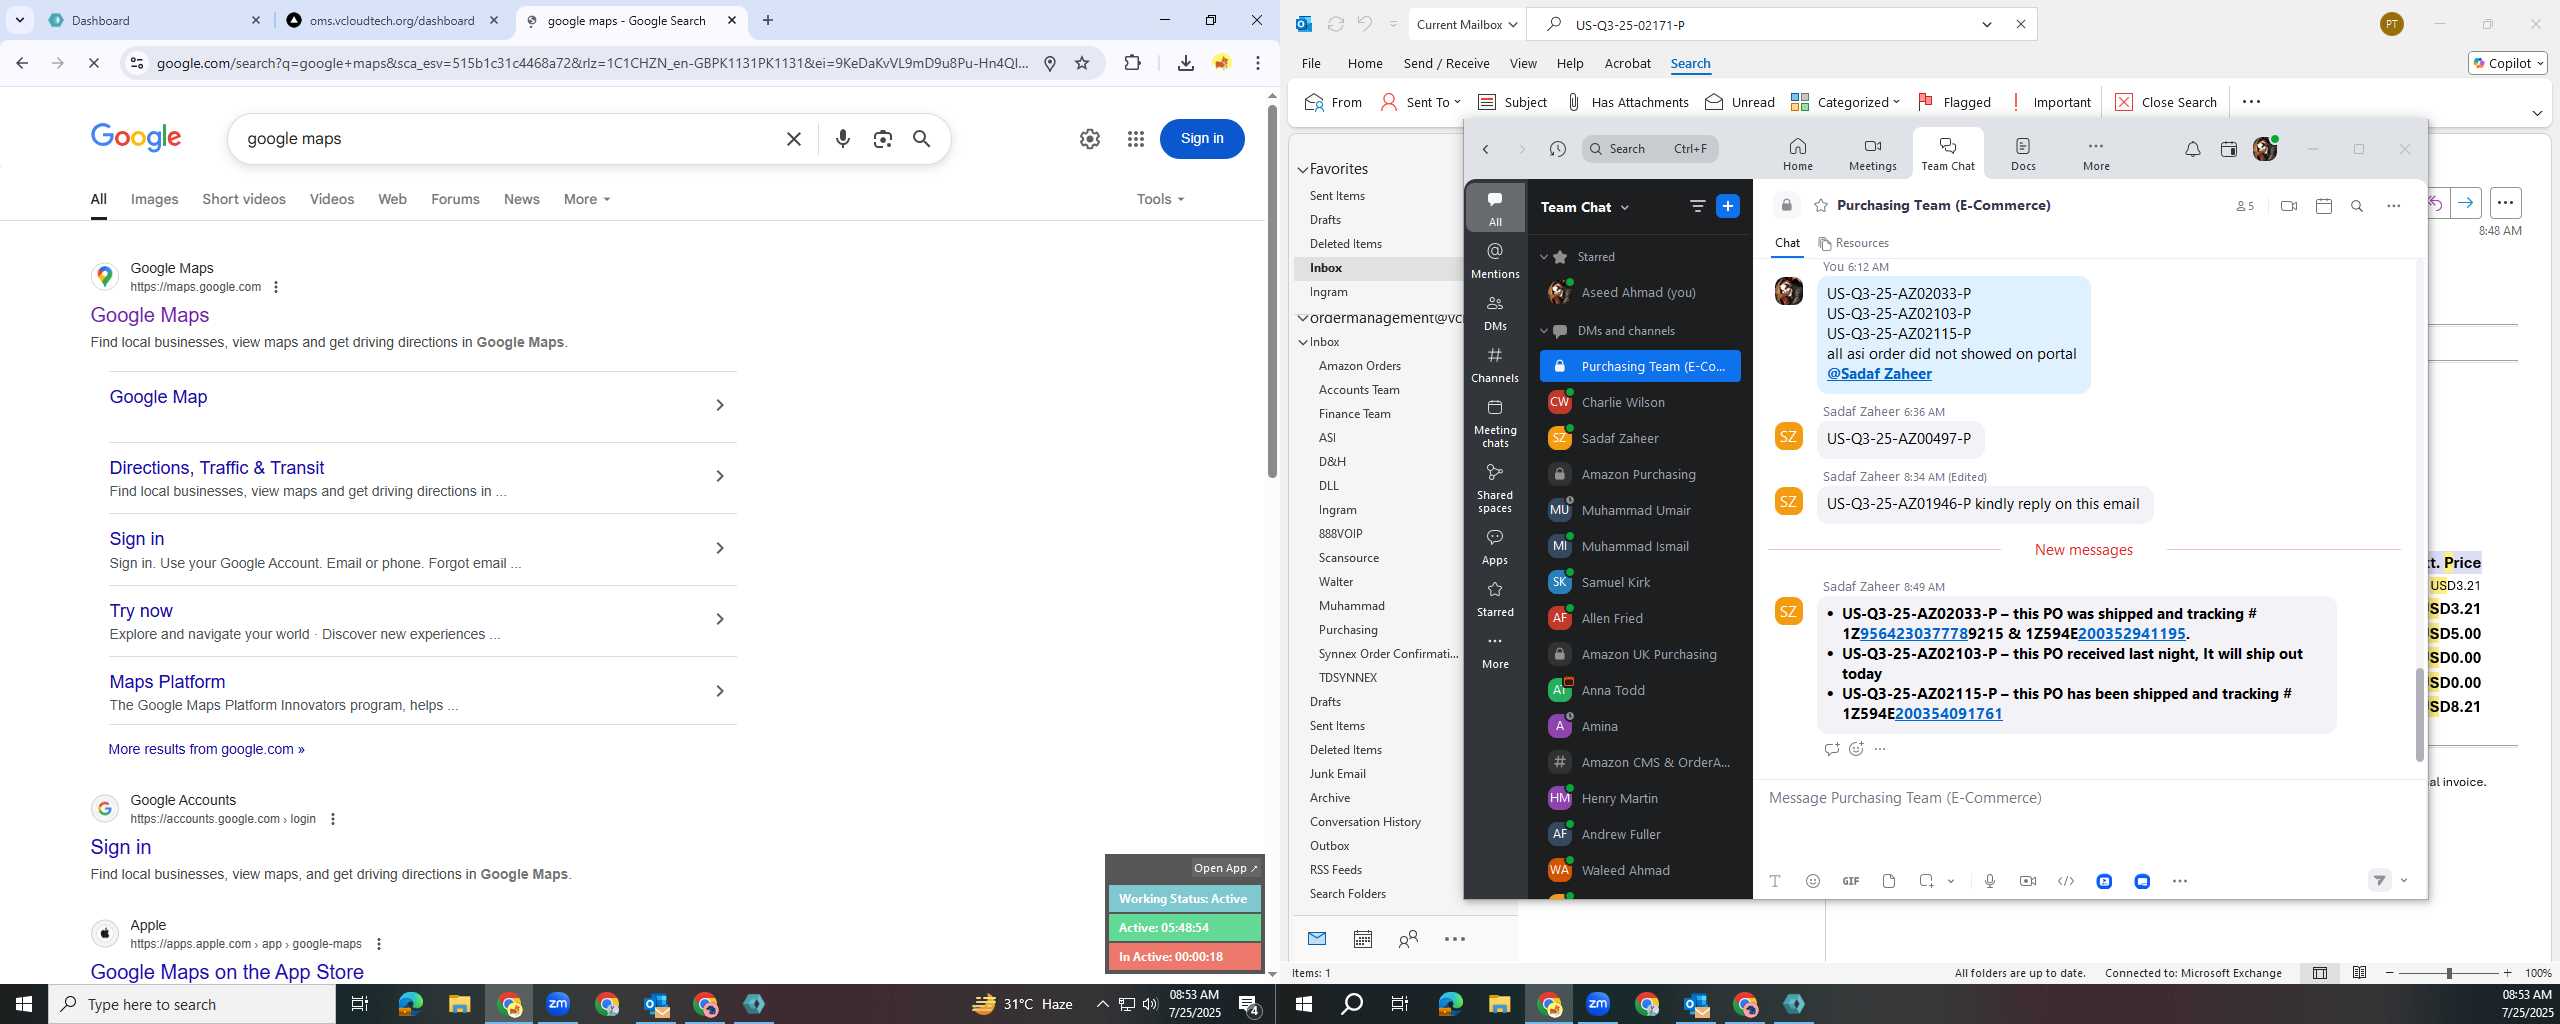Open Shared spaces in Zoom sidebar
Image resolution: width=2560 pixels, height=1024 pixels.
pyautogui.click(x=1495, y=488)
